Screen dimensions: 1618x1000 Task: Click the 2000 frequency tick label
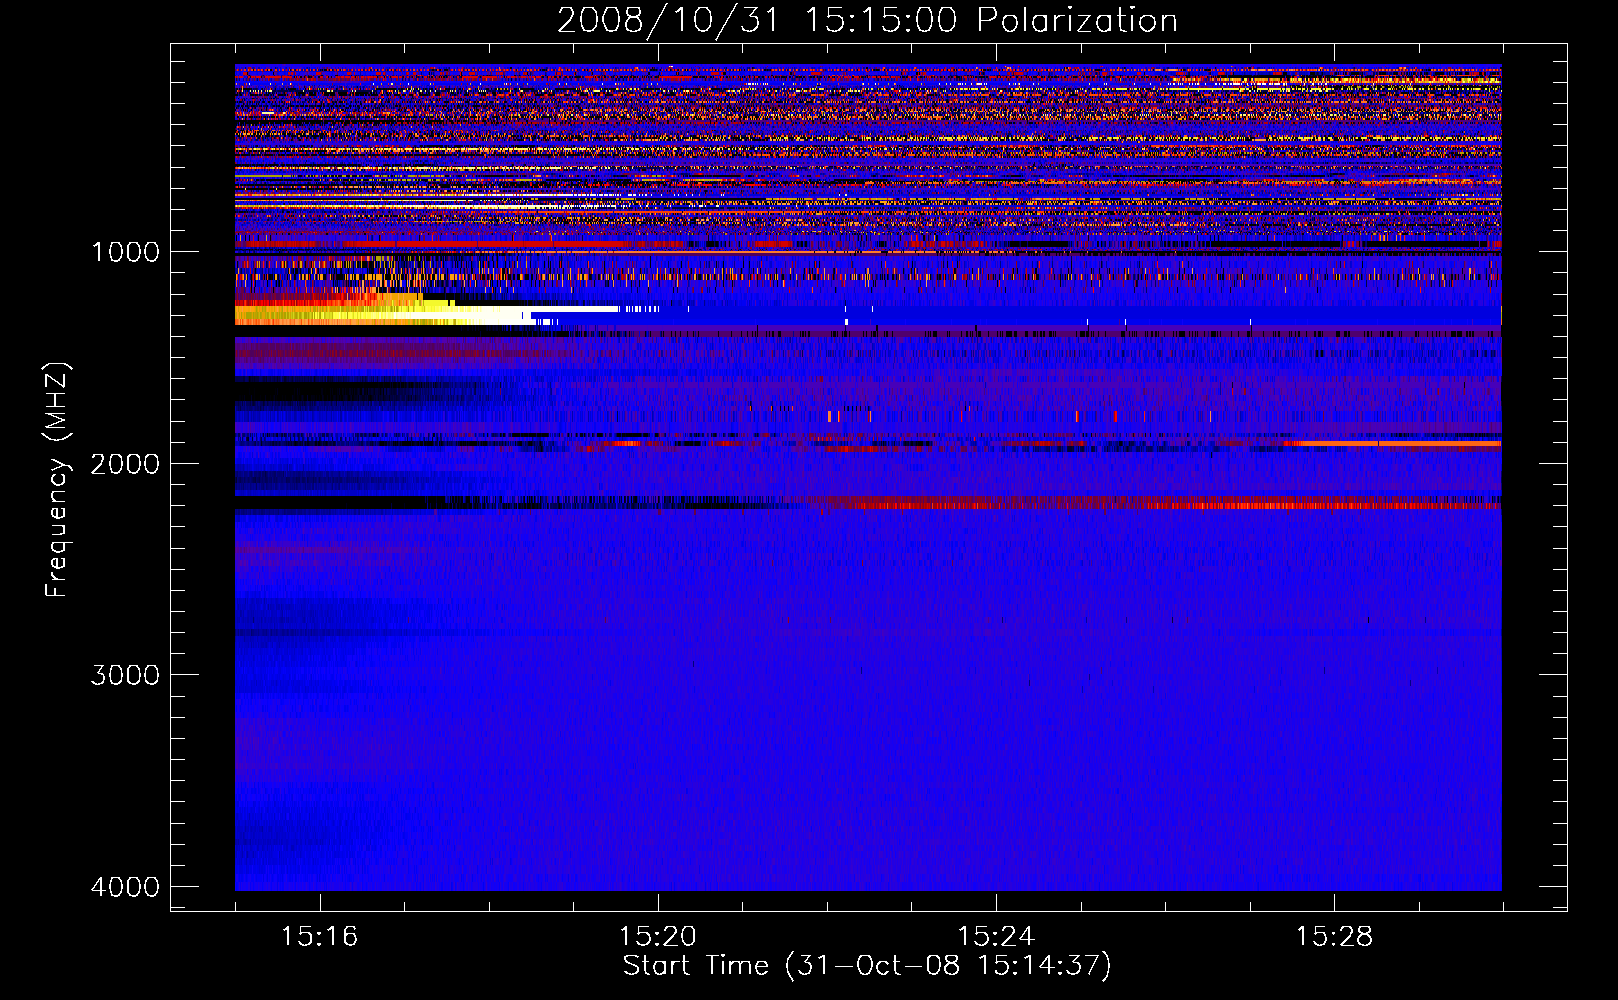(125, 463)
